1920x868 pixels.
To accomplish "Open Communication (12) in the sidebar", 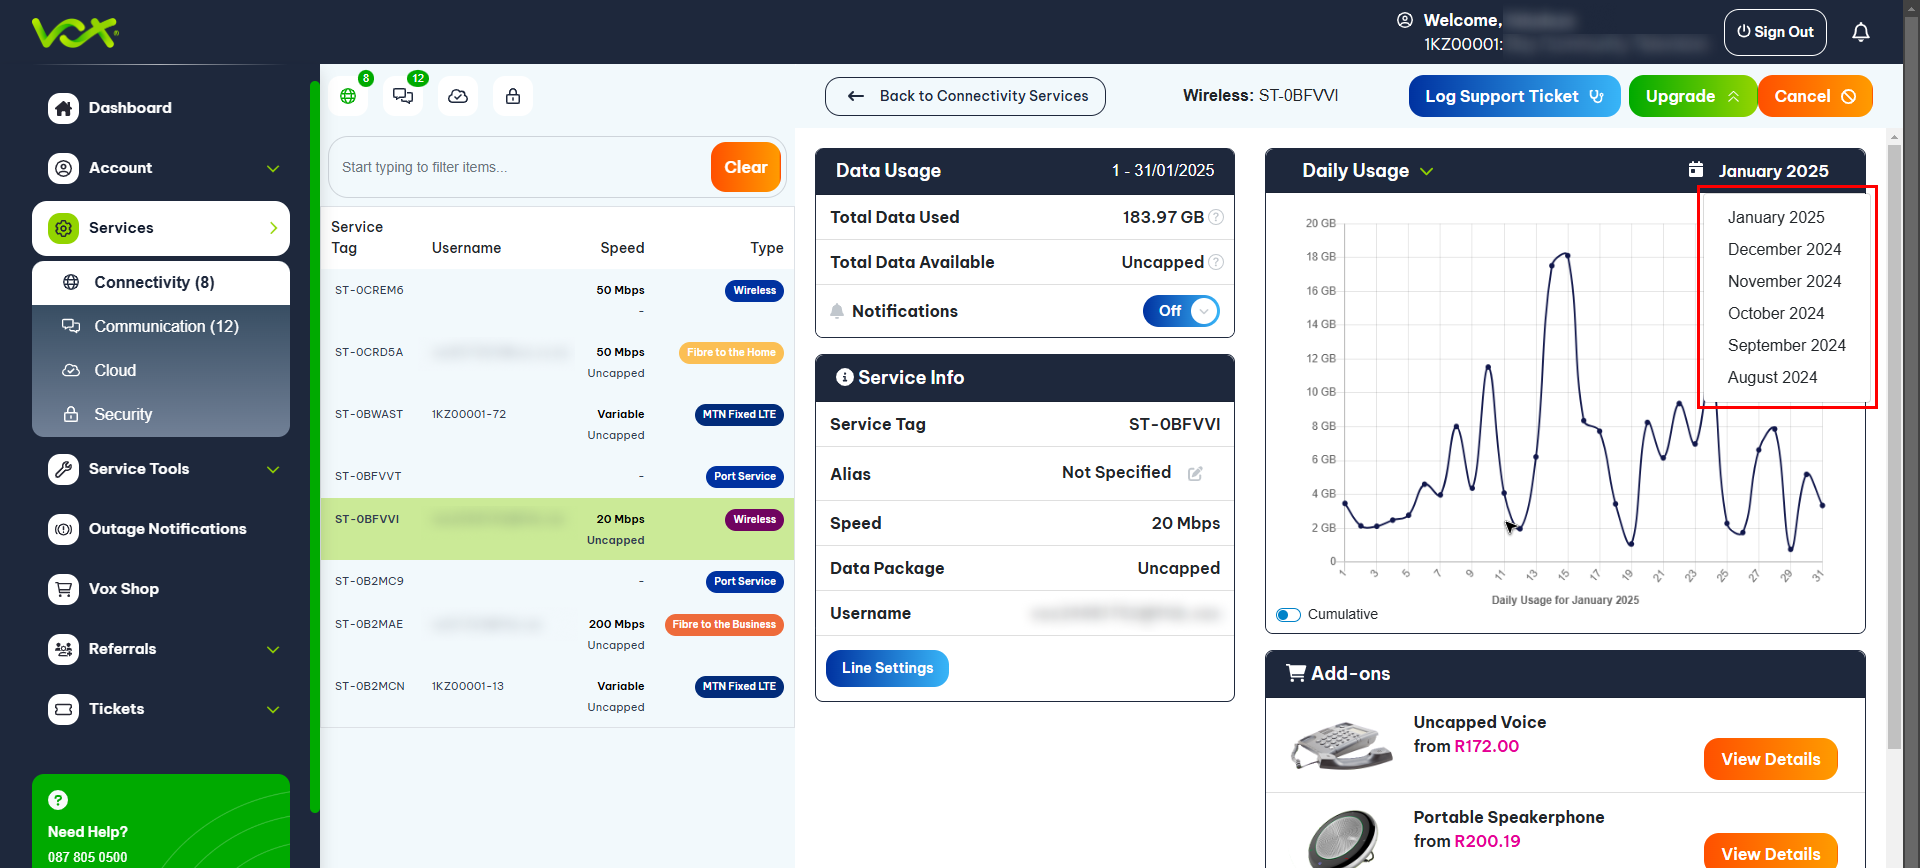I will (x=166, y=326).
